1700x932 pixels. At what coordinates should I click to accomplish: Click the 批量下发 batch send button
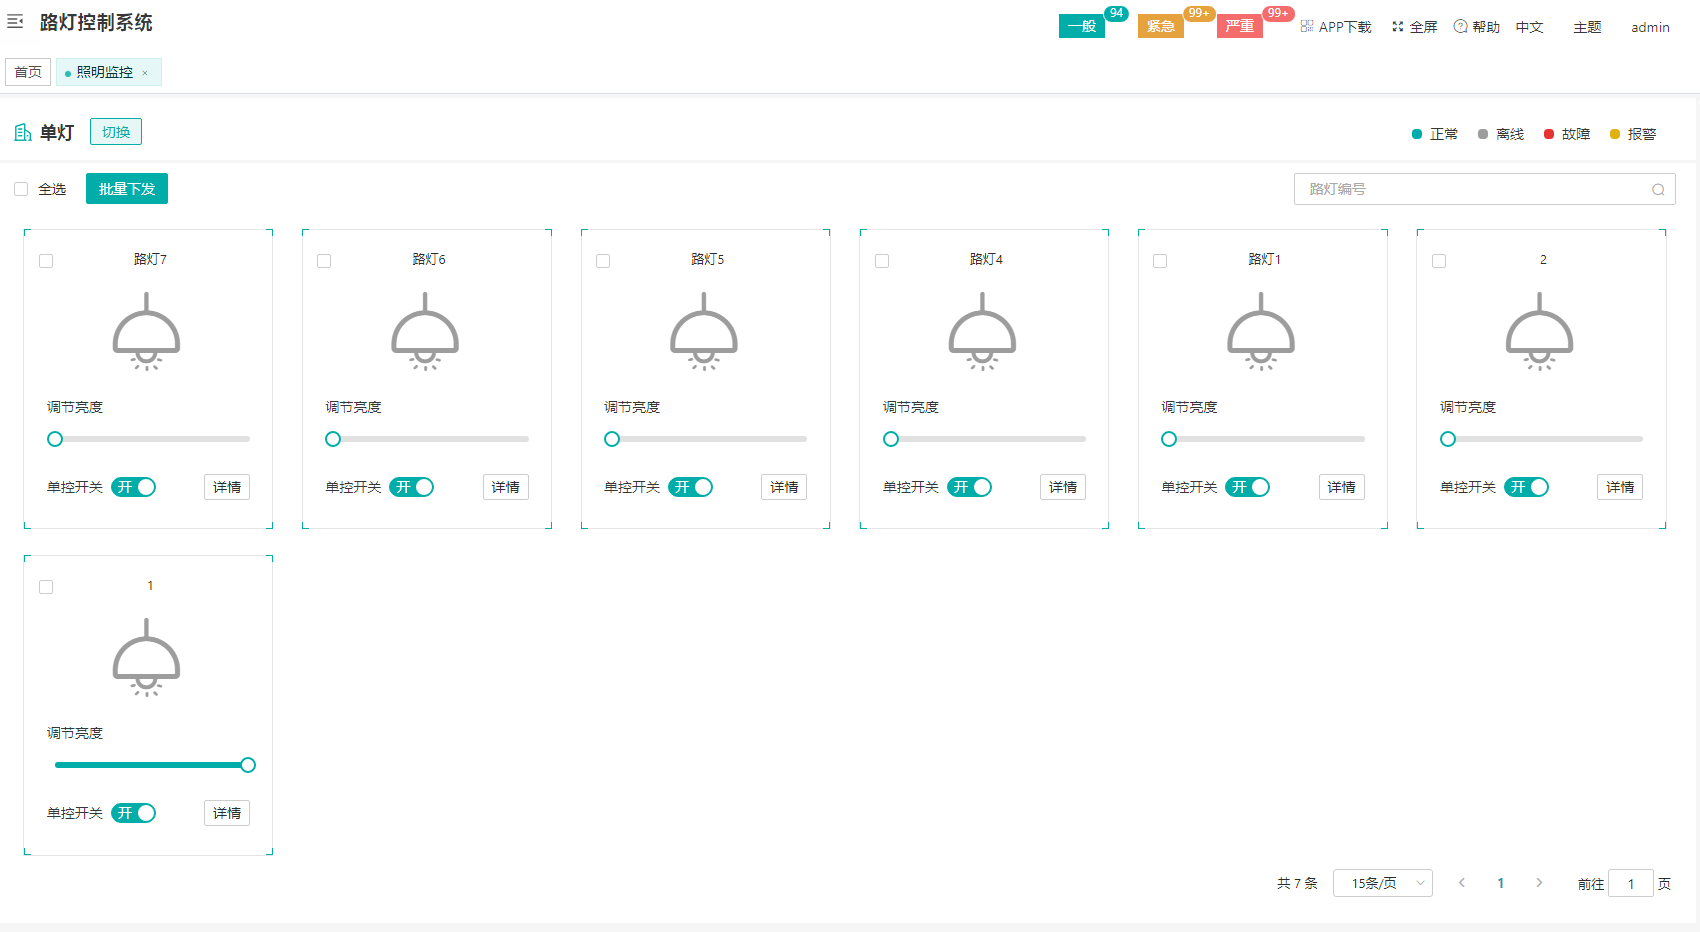[127, 189]
